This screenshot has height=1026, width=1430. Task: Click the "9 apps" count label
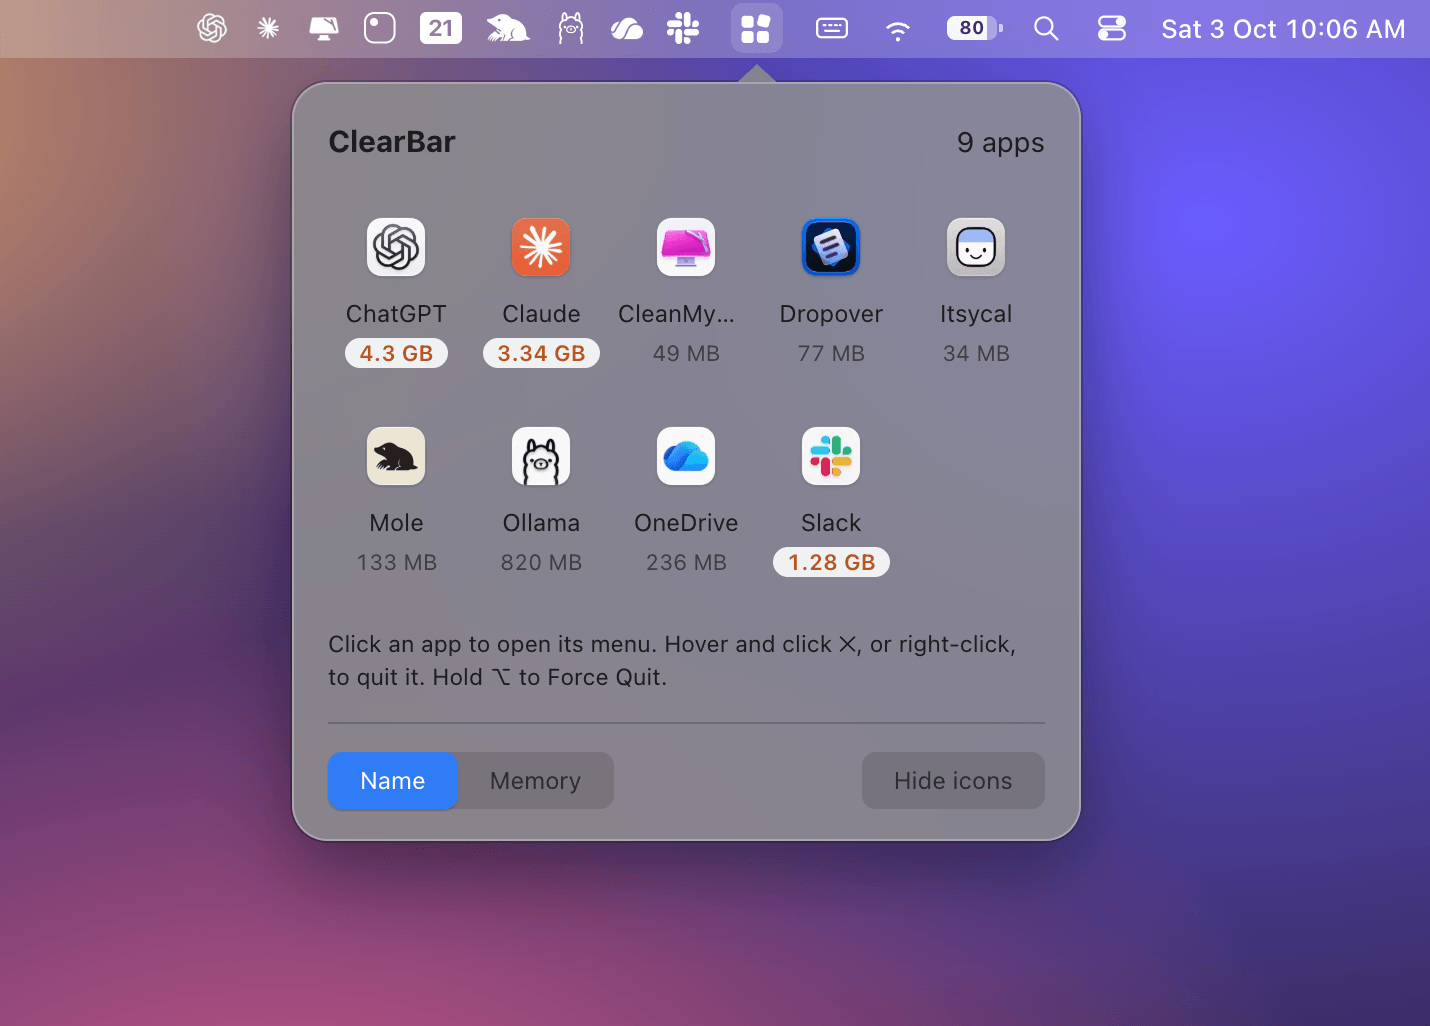click(x=1000, y=142)
